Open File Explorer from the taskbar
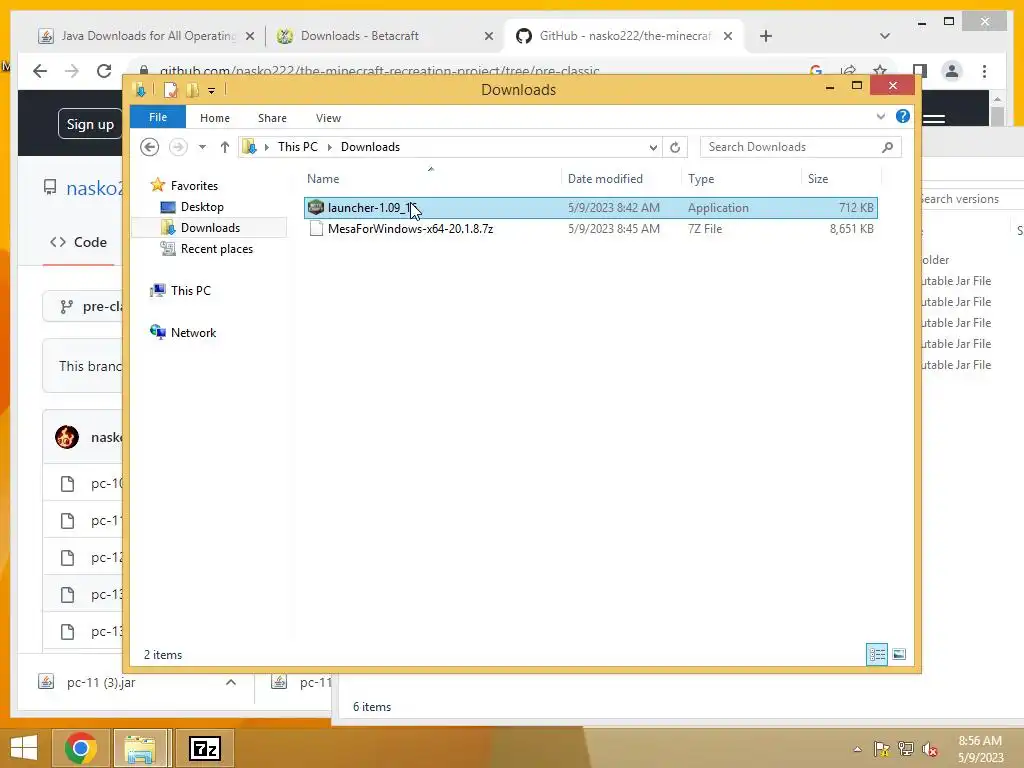Image resolution: width=1024 pixels, height=768 pixels. coord(140,748)
